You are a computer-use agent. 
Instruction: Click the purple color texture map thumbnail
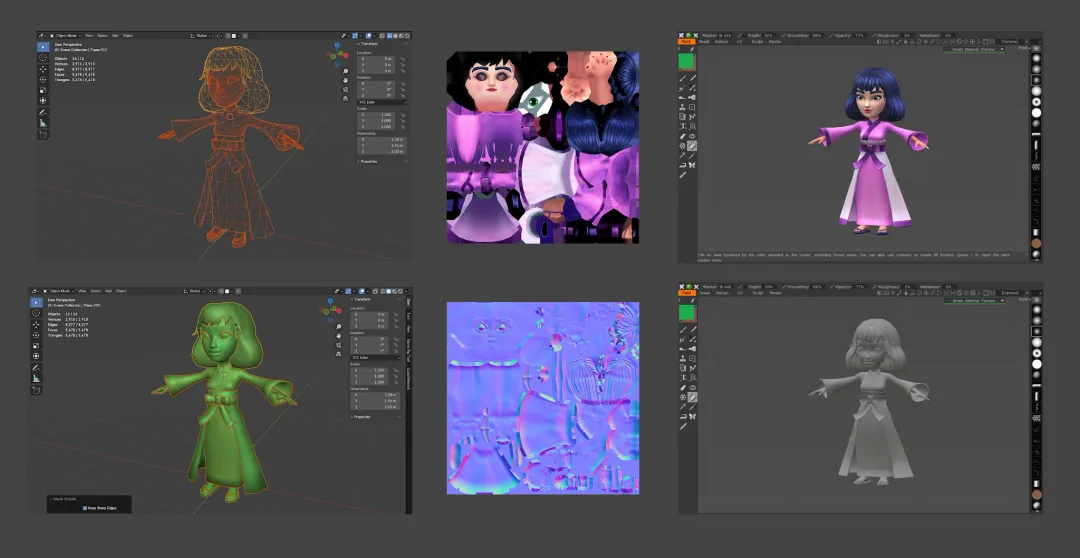pyautogui.click(x=543, y=147)
